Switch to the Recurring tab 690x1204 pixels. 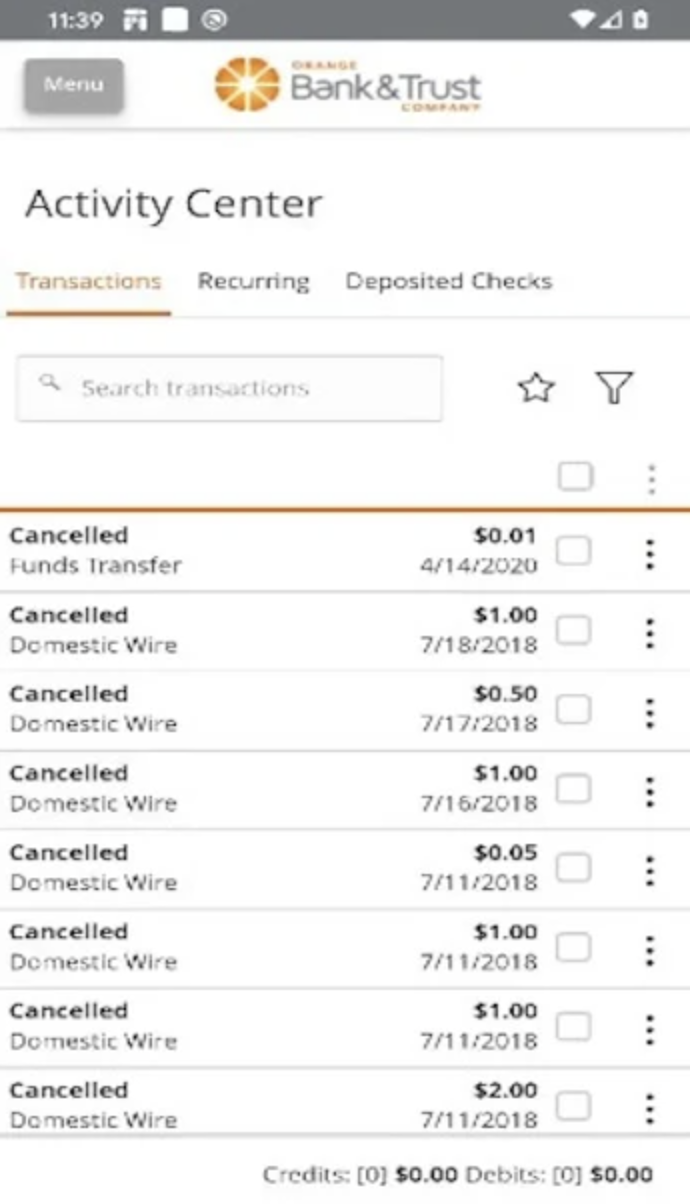click(253, 282)
